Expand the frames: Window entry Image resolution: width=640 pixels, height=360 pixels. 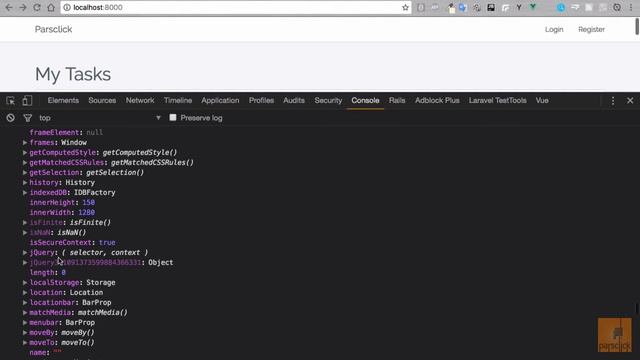click(25, 142)
